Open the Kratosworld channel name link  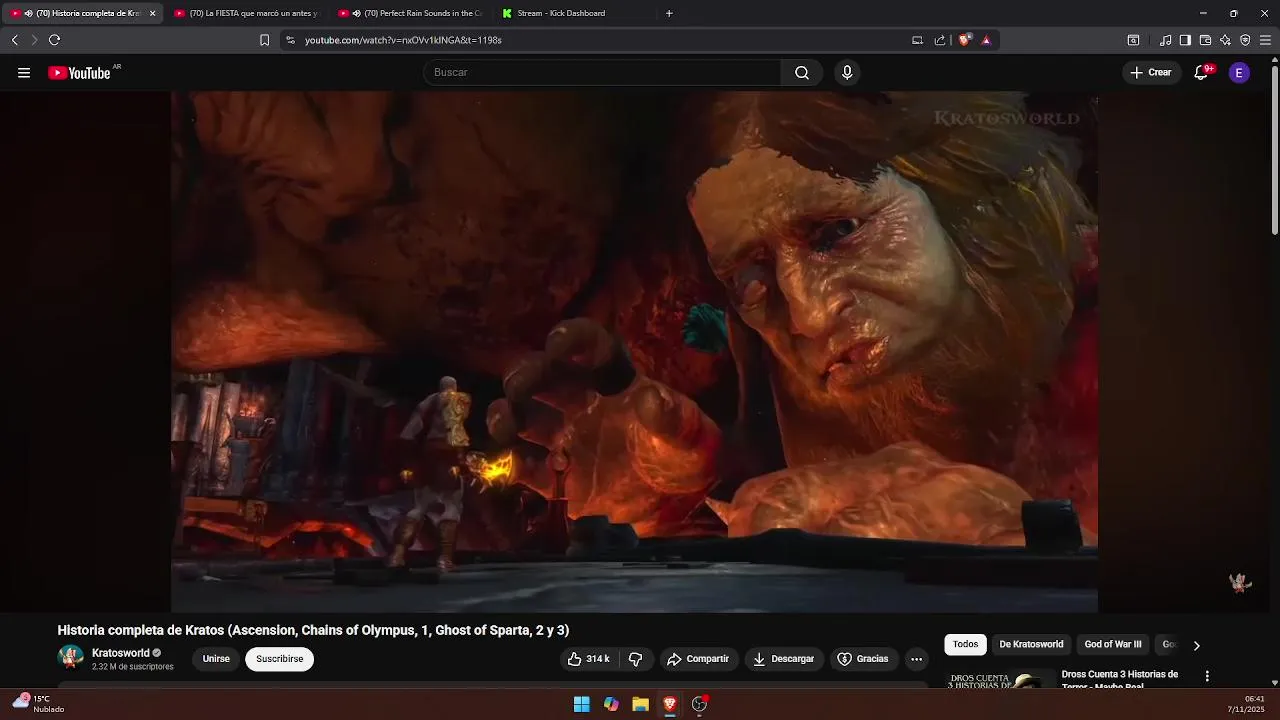120,653
